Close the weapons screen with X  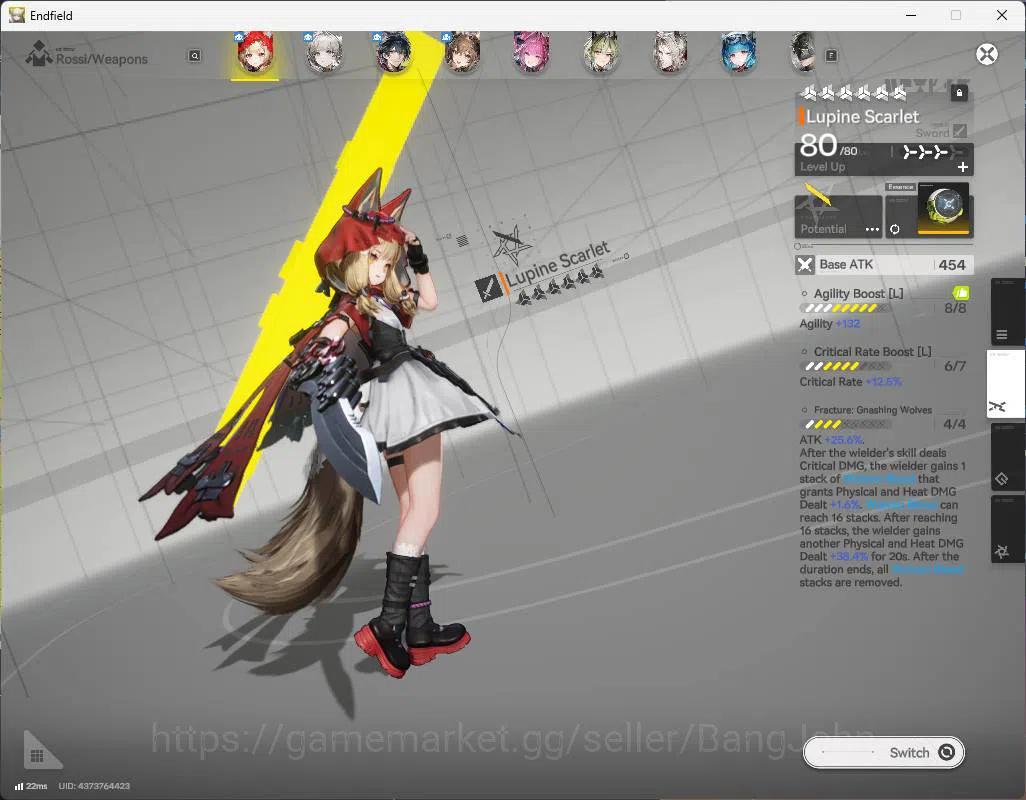coord(987,54)
